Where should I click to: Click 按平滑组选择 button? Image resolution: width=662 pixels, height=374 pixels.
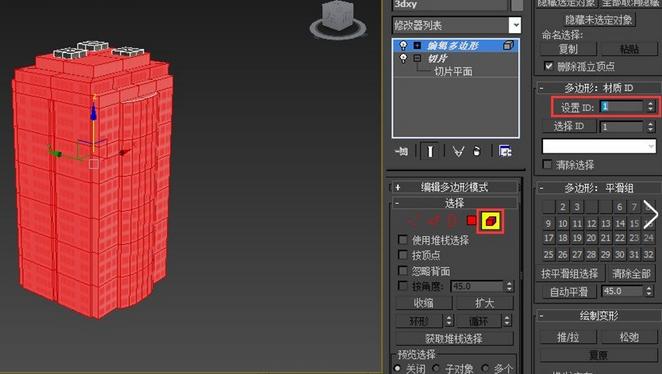[x=570, y=274]
